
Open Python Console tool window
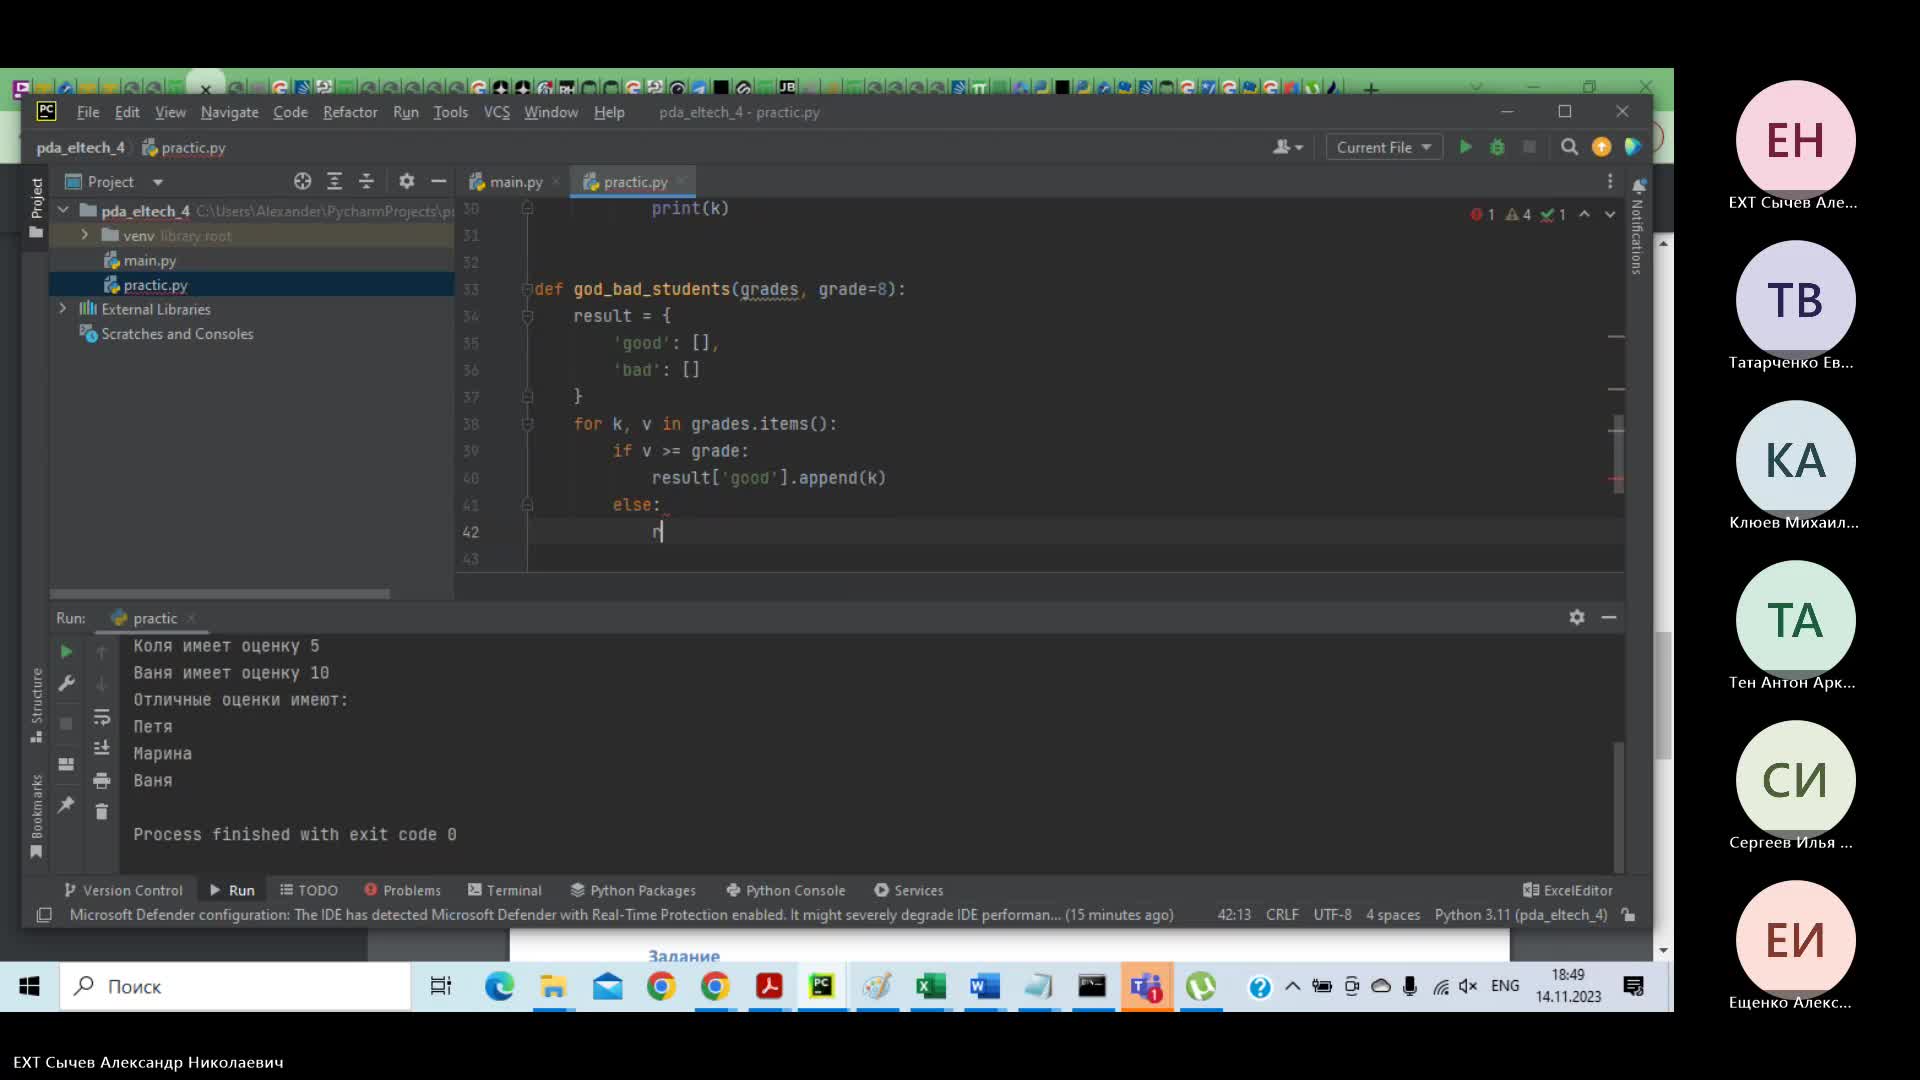[786, 890]
